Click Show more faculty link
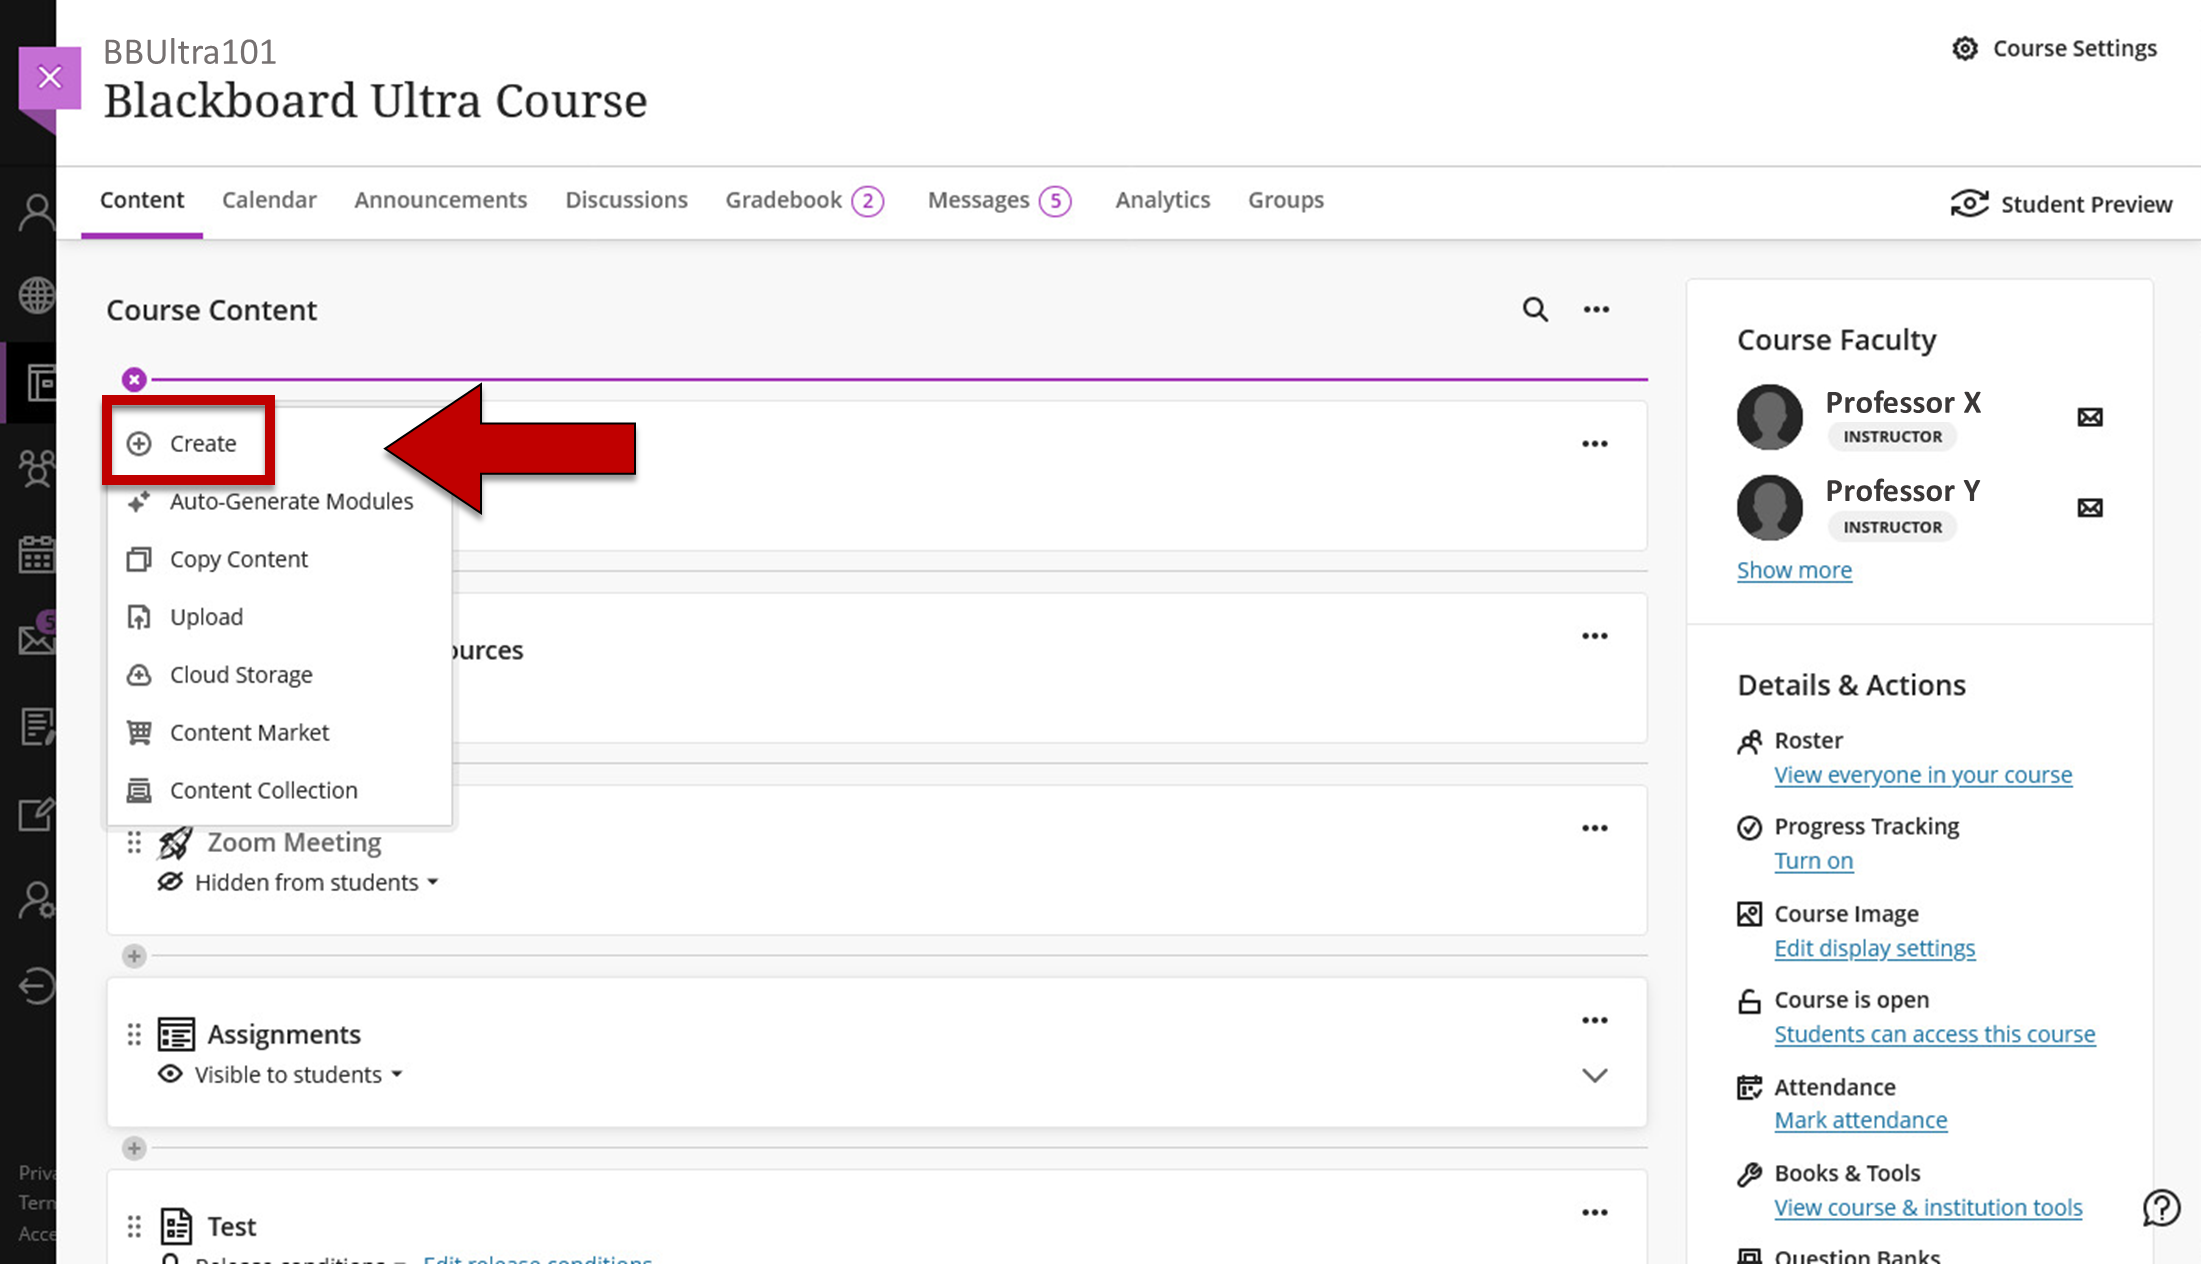The width and height of the screenshot is (2201, 1264). click(1794, 570)
